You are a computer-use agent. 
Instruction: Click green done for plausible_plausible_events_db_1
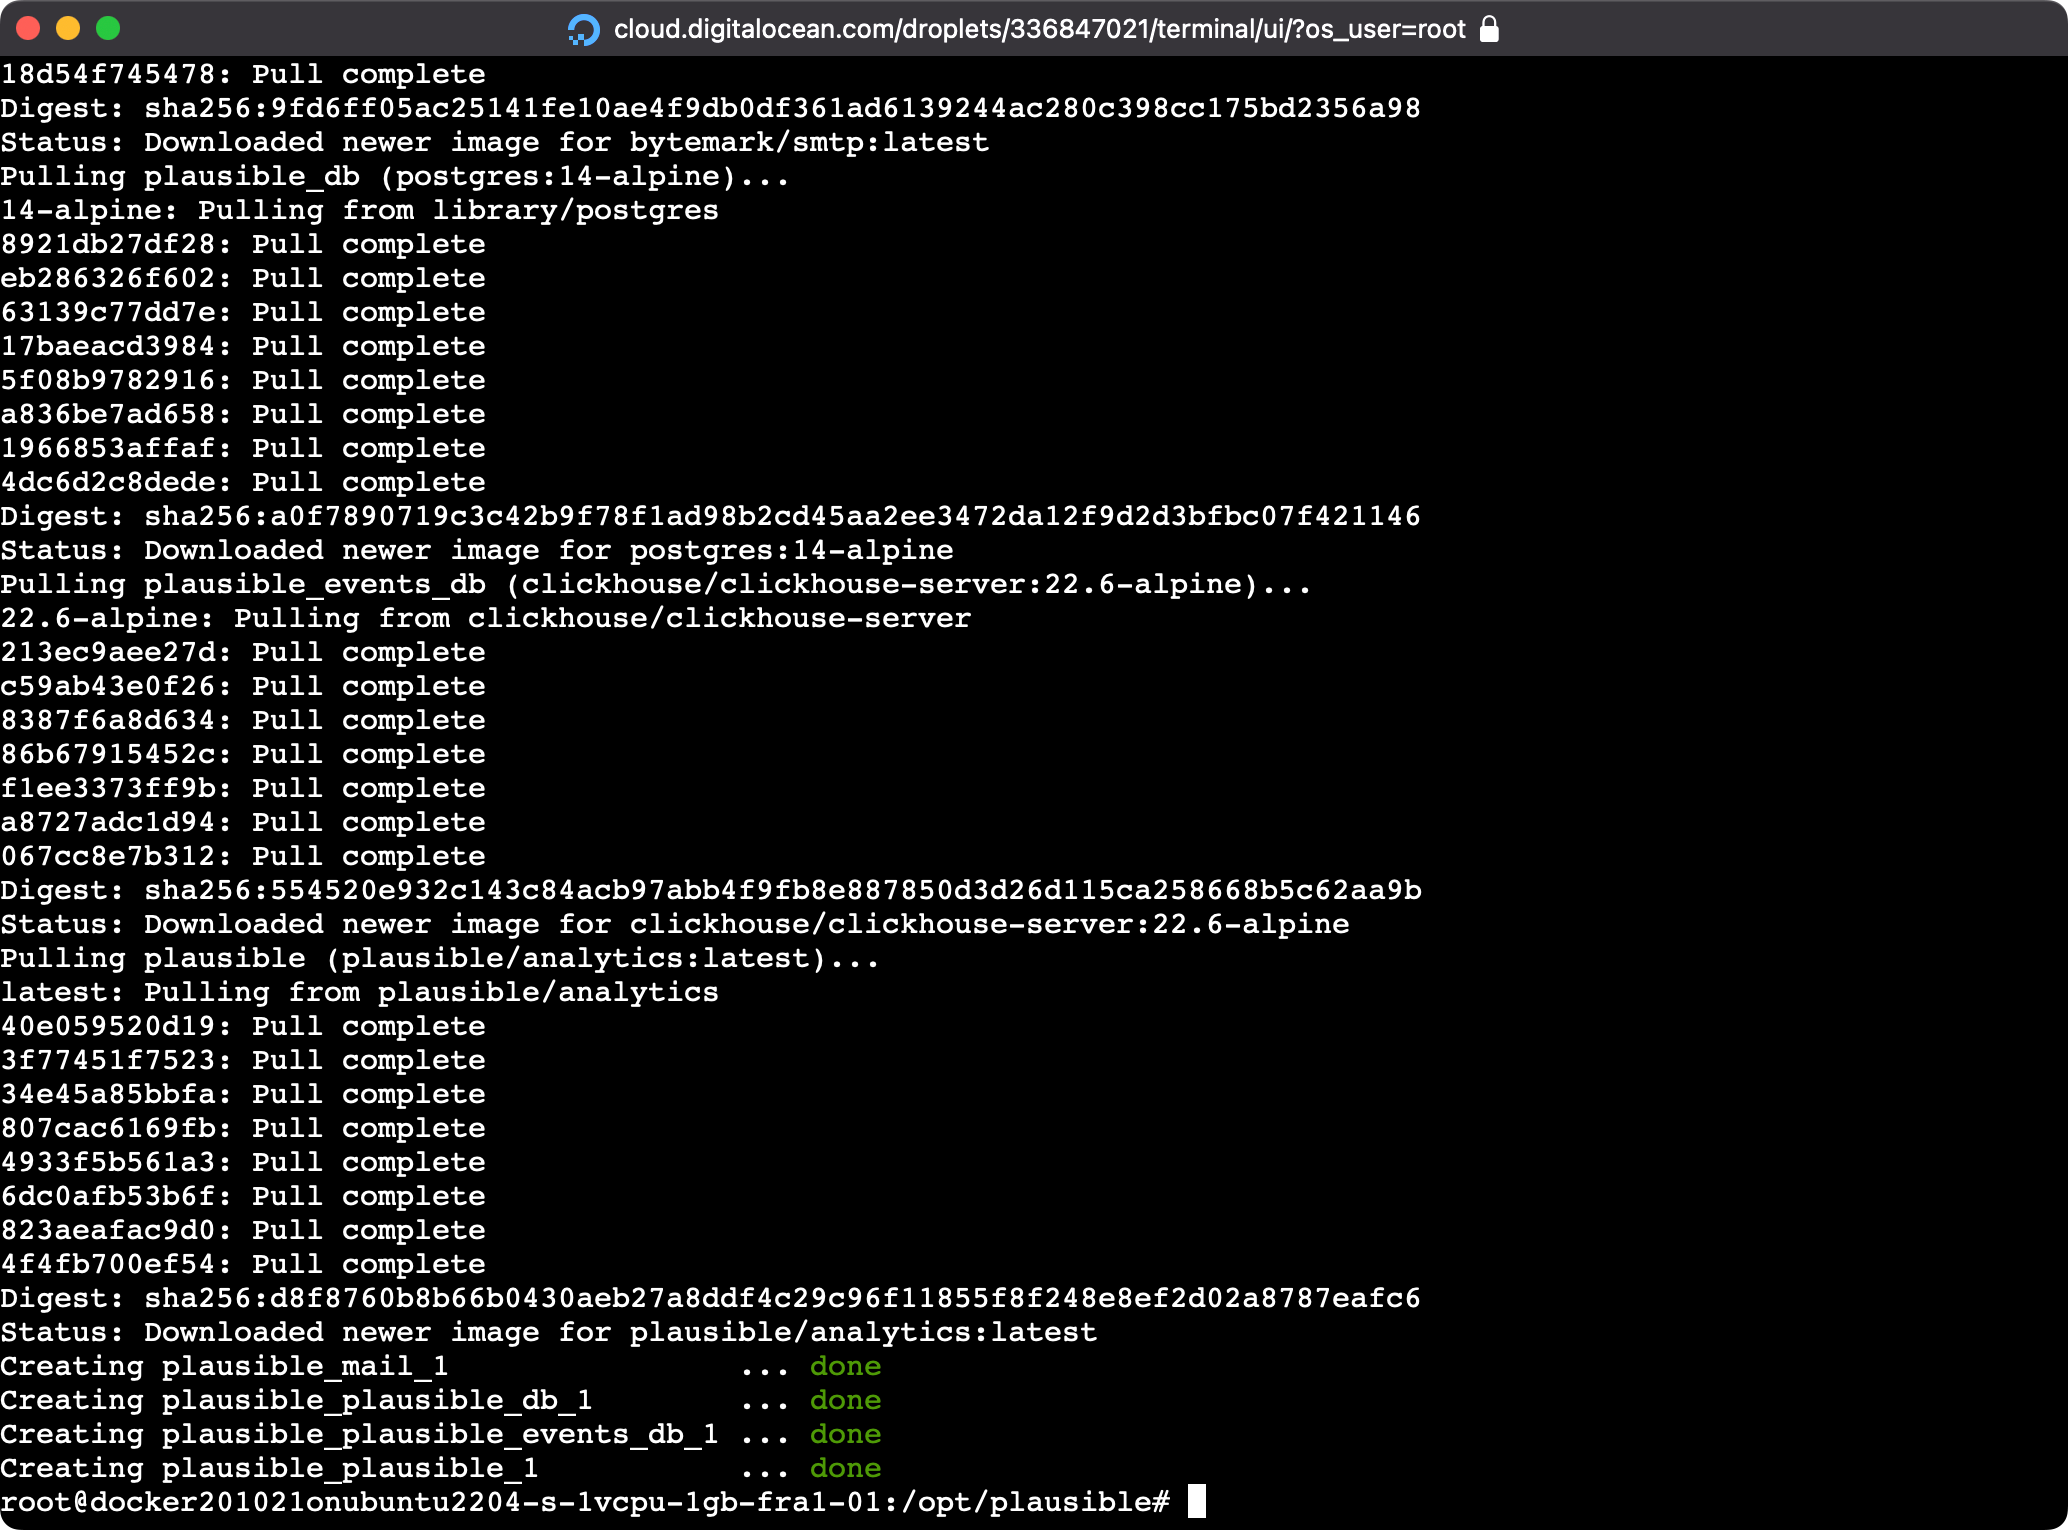tap(845, 1434)
